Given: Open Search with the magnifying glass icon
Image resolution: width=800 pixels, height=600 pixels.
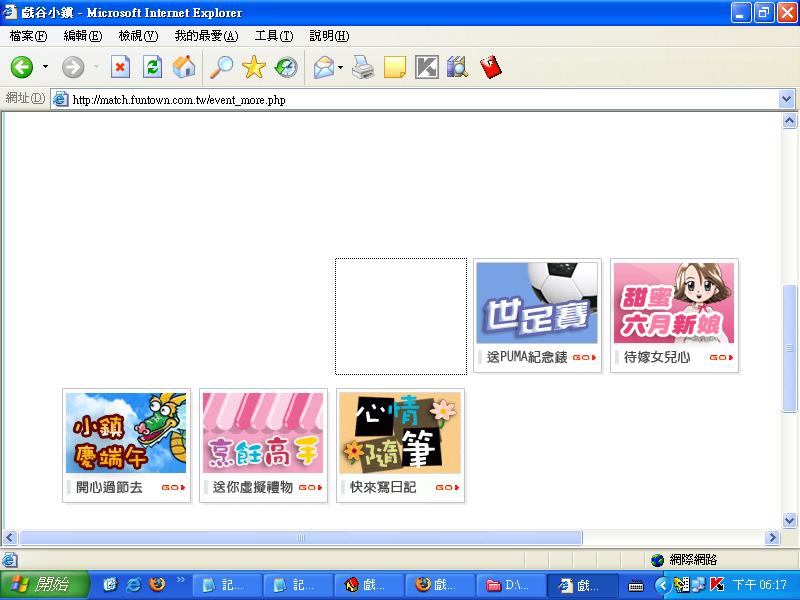Looking at the screenshot, I should 222,67.
